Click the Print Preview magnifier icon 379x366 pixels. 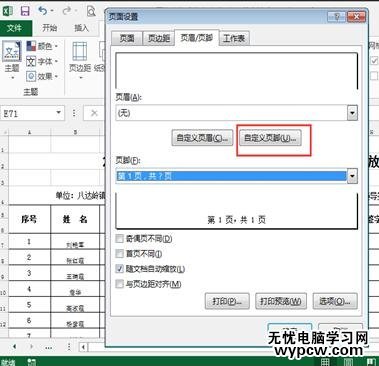pos(91,11)
